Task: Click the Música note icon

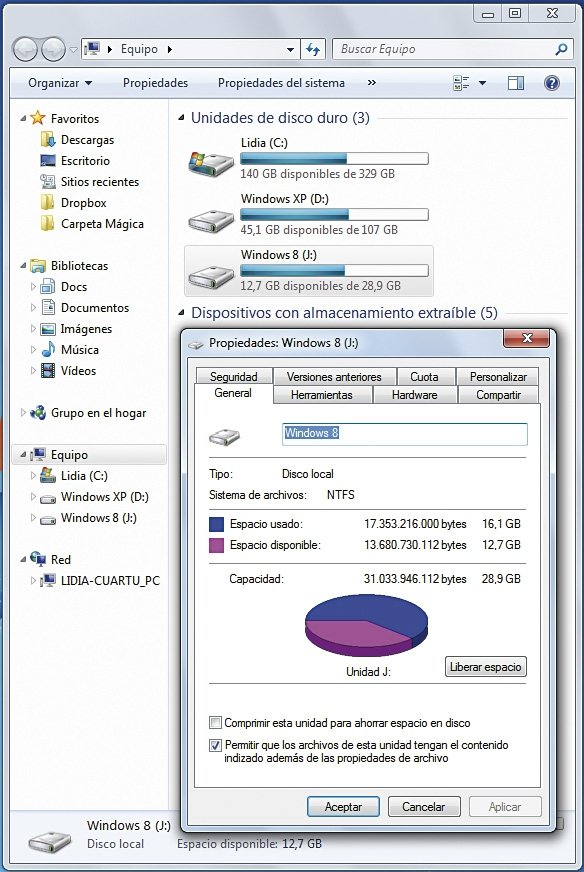Action: (x=48, y=349)
